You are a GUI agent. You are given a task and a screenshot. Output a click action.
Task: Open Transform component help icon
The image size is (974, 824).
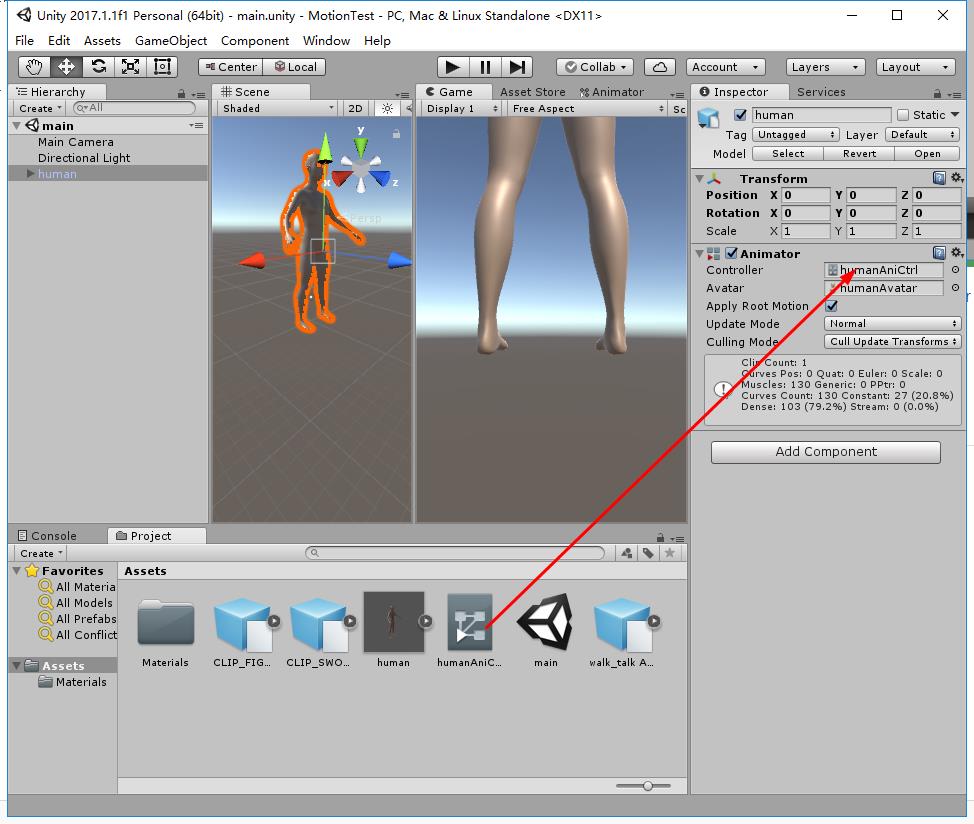(x=939, y=178)
